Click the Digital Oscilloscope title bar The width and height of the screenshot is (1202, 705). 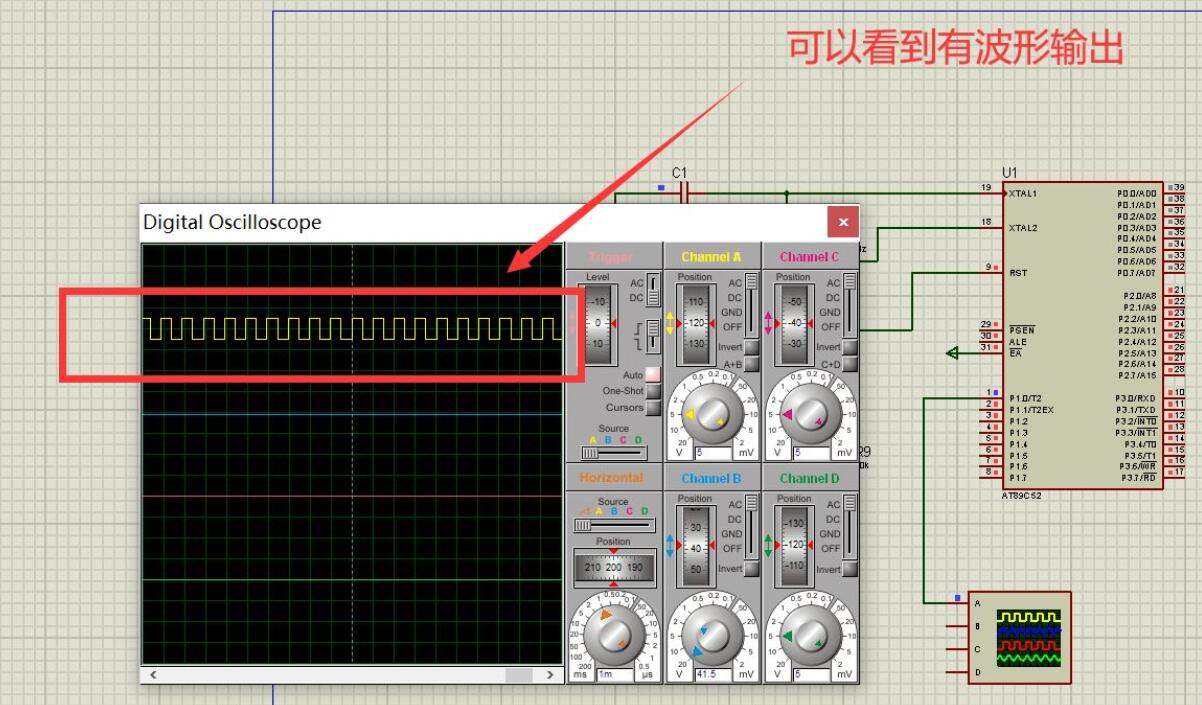point(484,222)
